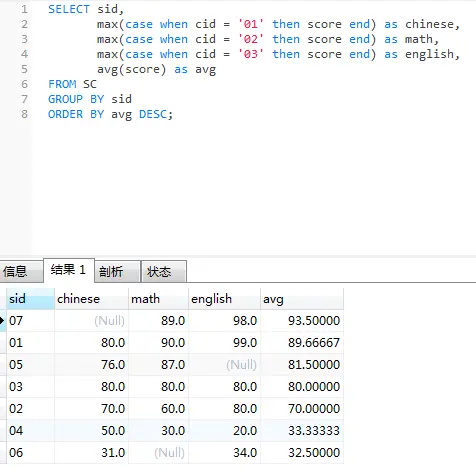Click math value 90.0
Screen dimensions: 476x473
coord(158,343)
